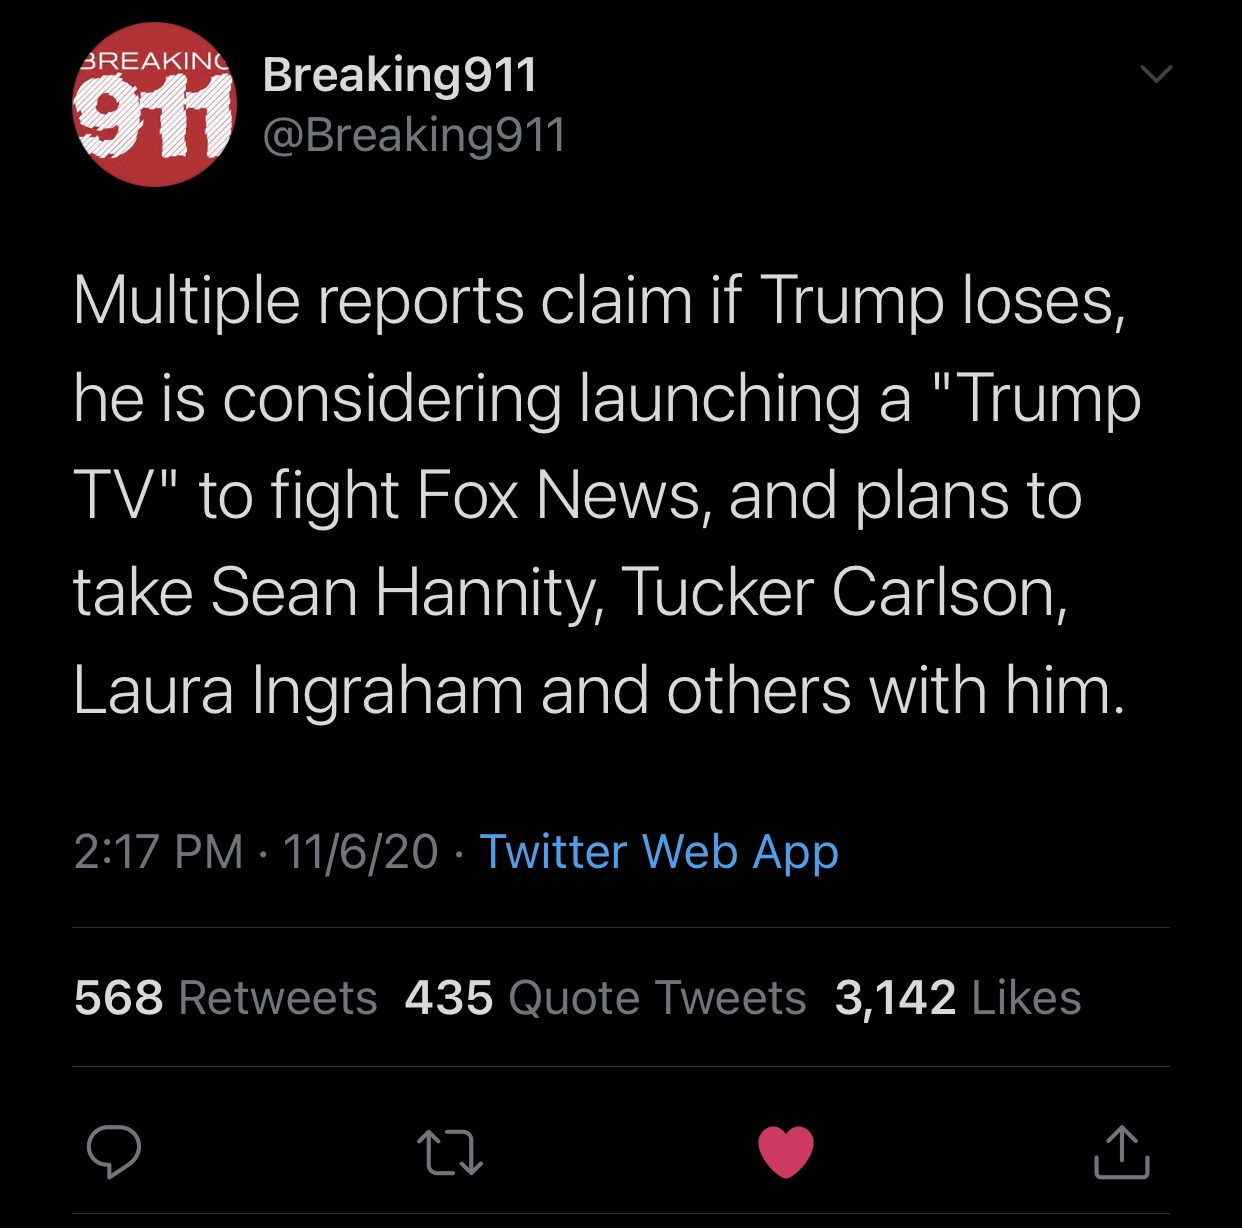Click the Twitter Web App source link
Image resolution: width=1242 pixels, height=1228 pixels.
659,852
